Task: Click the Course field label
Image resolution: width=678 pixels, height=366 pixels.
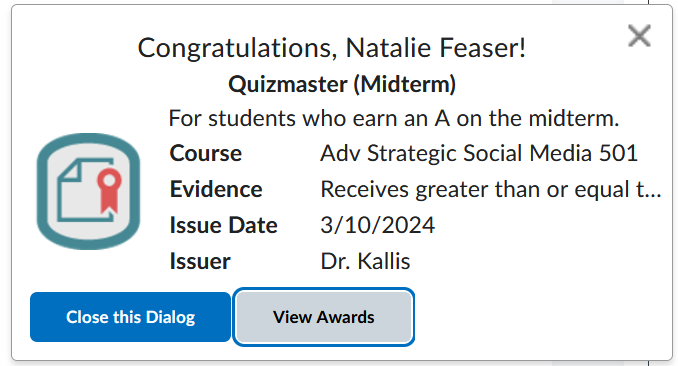Action: (x=205, y=153)
